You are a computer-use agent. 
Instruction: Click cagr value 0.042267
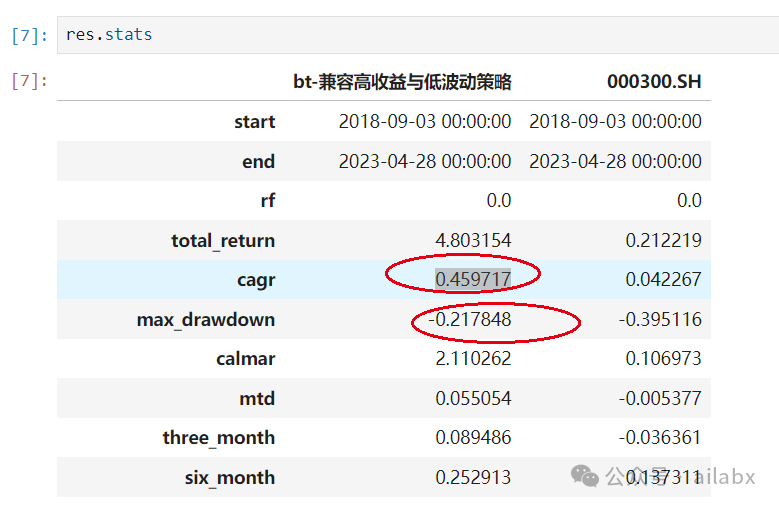tap(663, 280)
